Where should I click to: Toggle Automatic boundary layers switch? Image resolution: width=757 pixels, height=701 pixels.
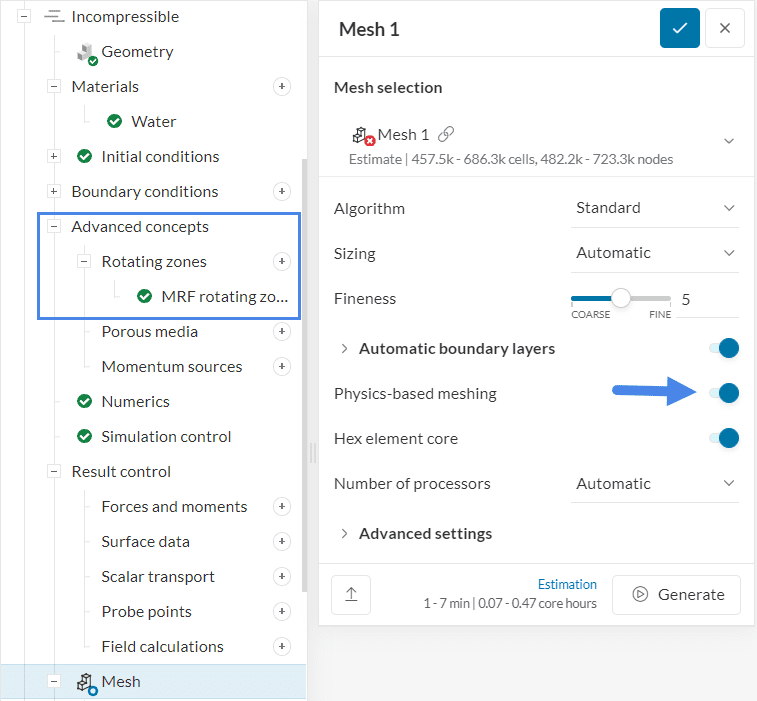(724, 348)
